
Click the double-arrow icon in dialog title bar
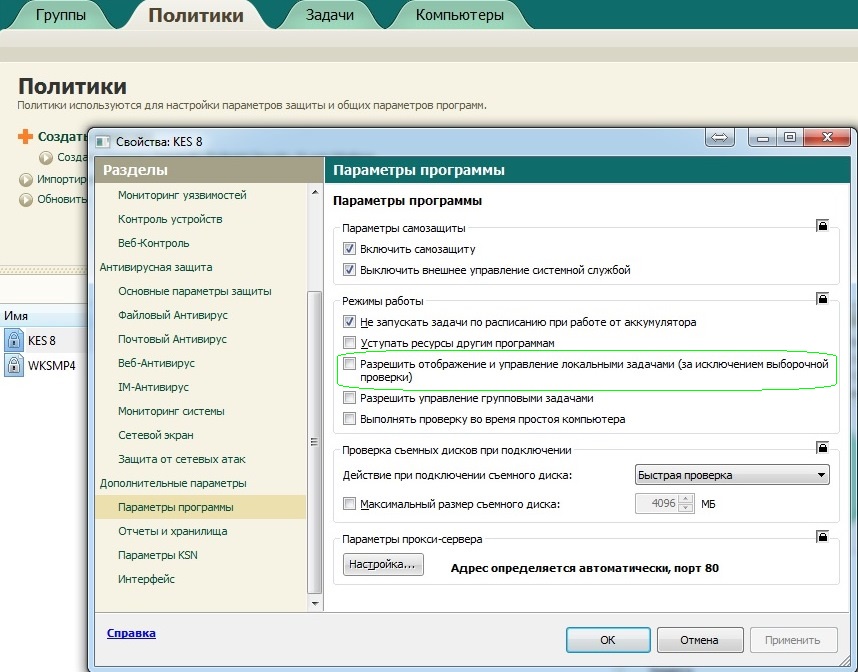718,138
